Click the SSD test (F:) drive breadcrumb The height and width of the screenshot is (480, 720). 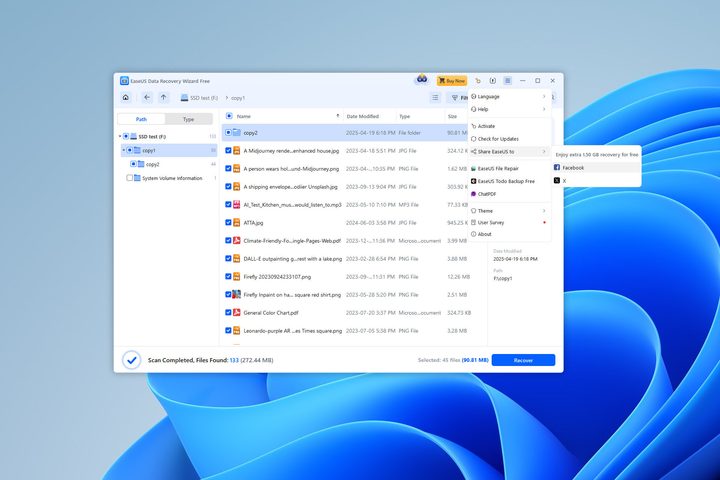coord(199,98)
